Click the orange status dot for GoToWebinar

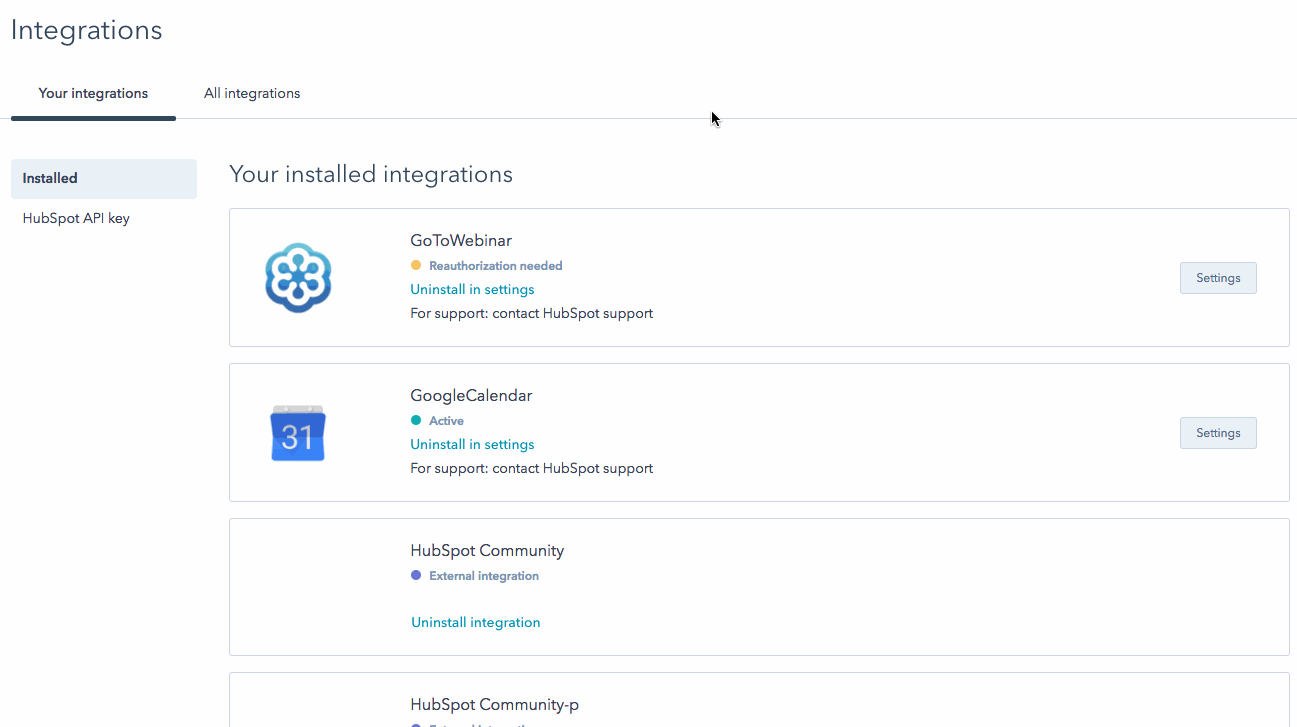(416, 266)
